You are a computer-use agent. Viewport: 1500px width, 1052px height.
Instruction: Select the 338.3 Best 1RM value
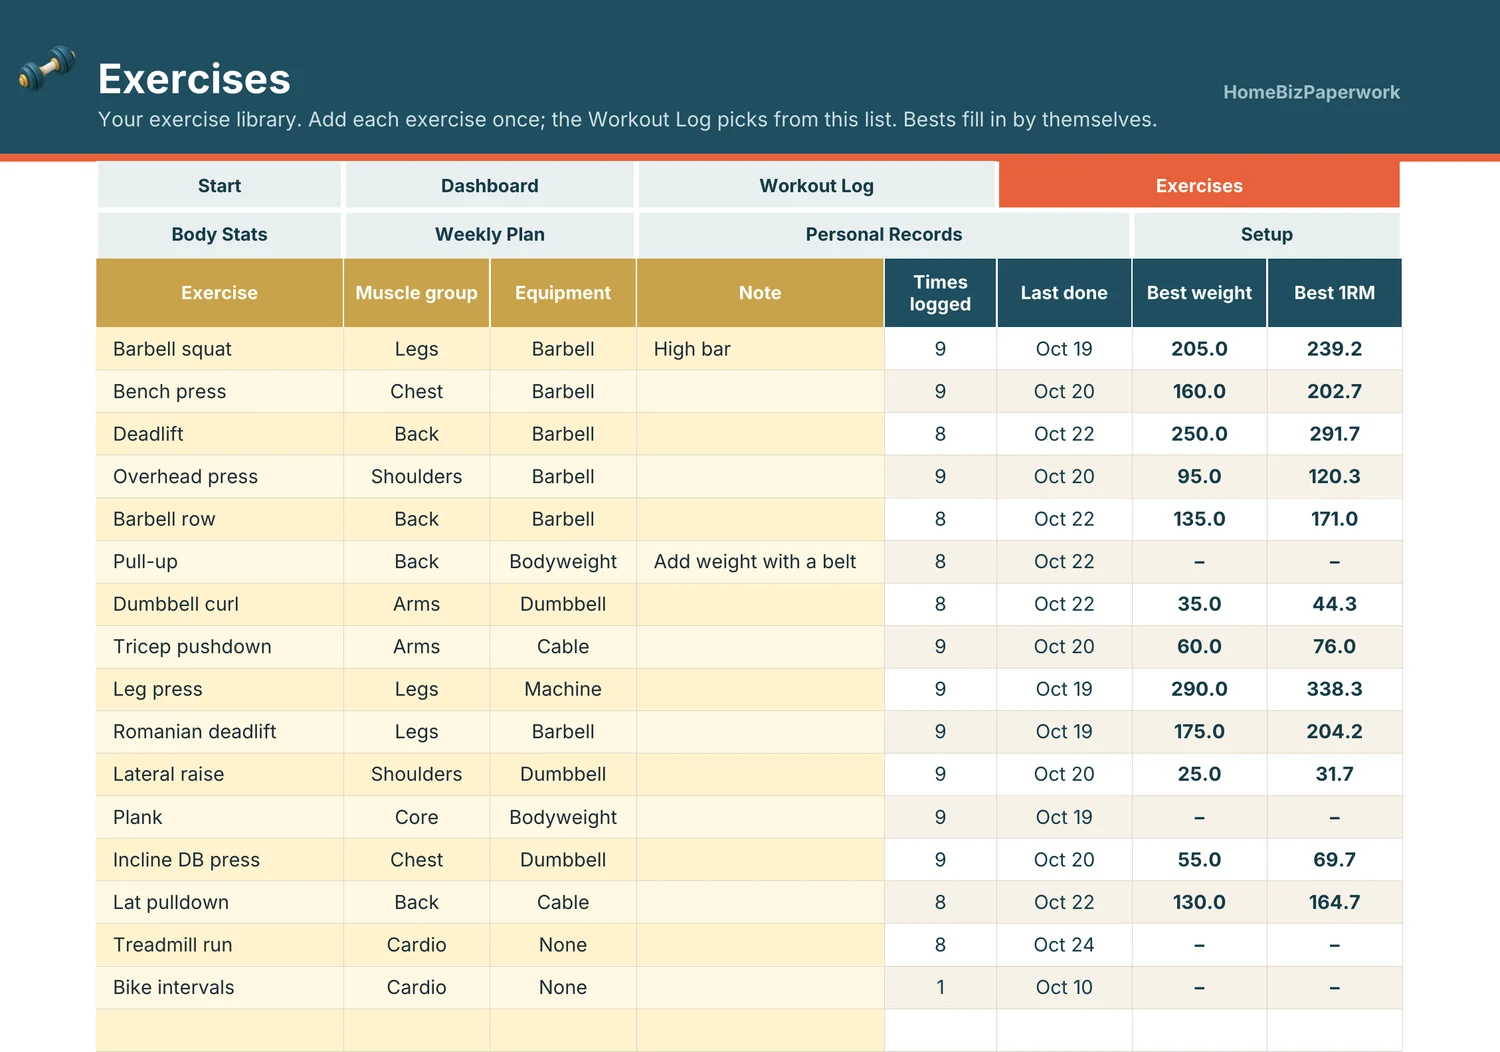pos(1334,689)
